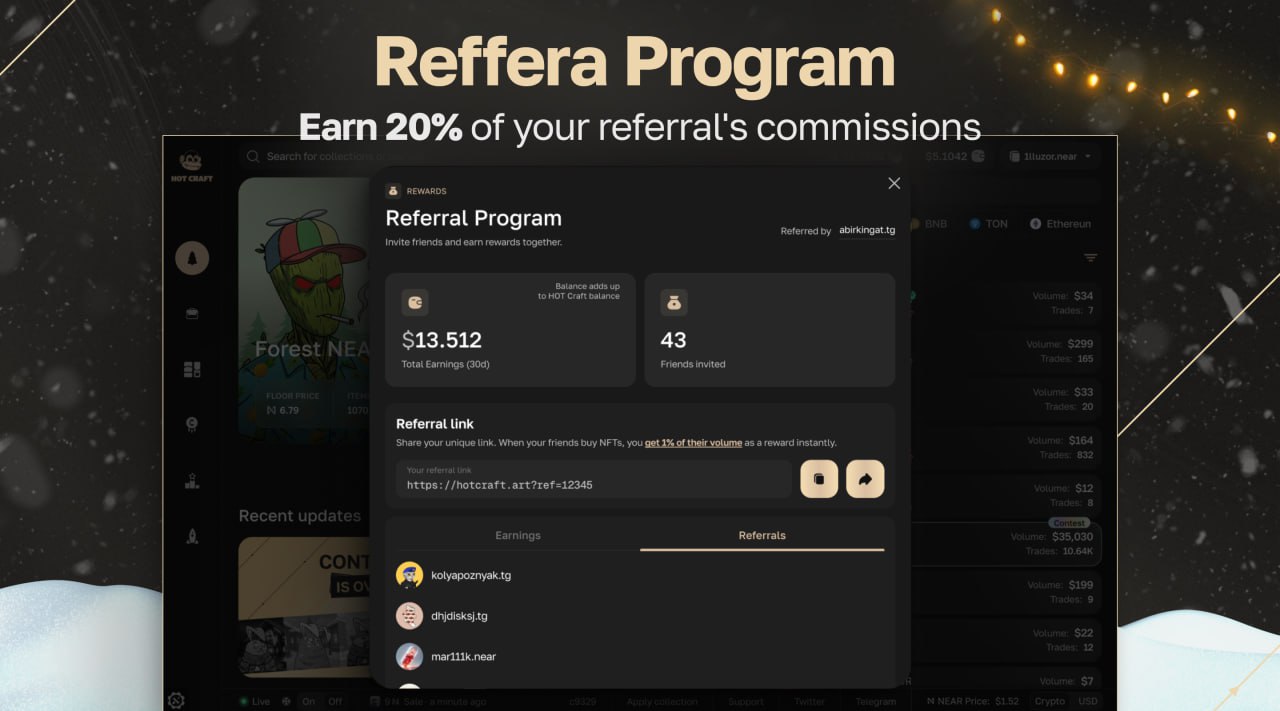Open the leaderboard podium sidebar icon
The height and width of the screenshot is (711, 1280).
pos(192,481)
